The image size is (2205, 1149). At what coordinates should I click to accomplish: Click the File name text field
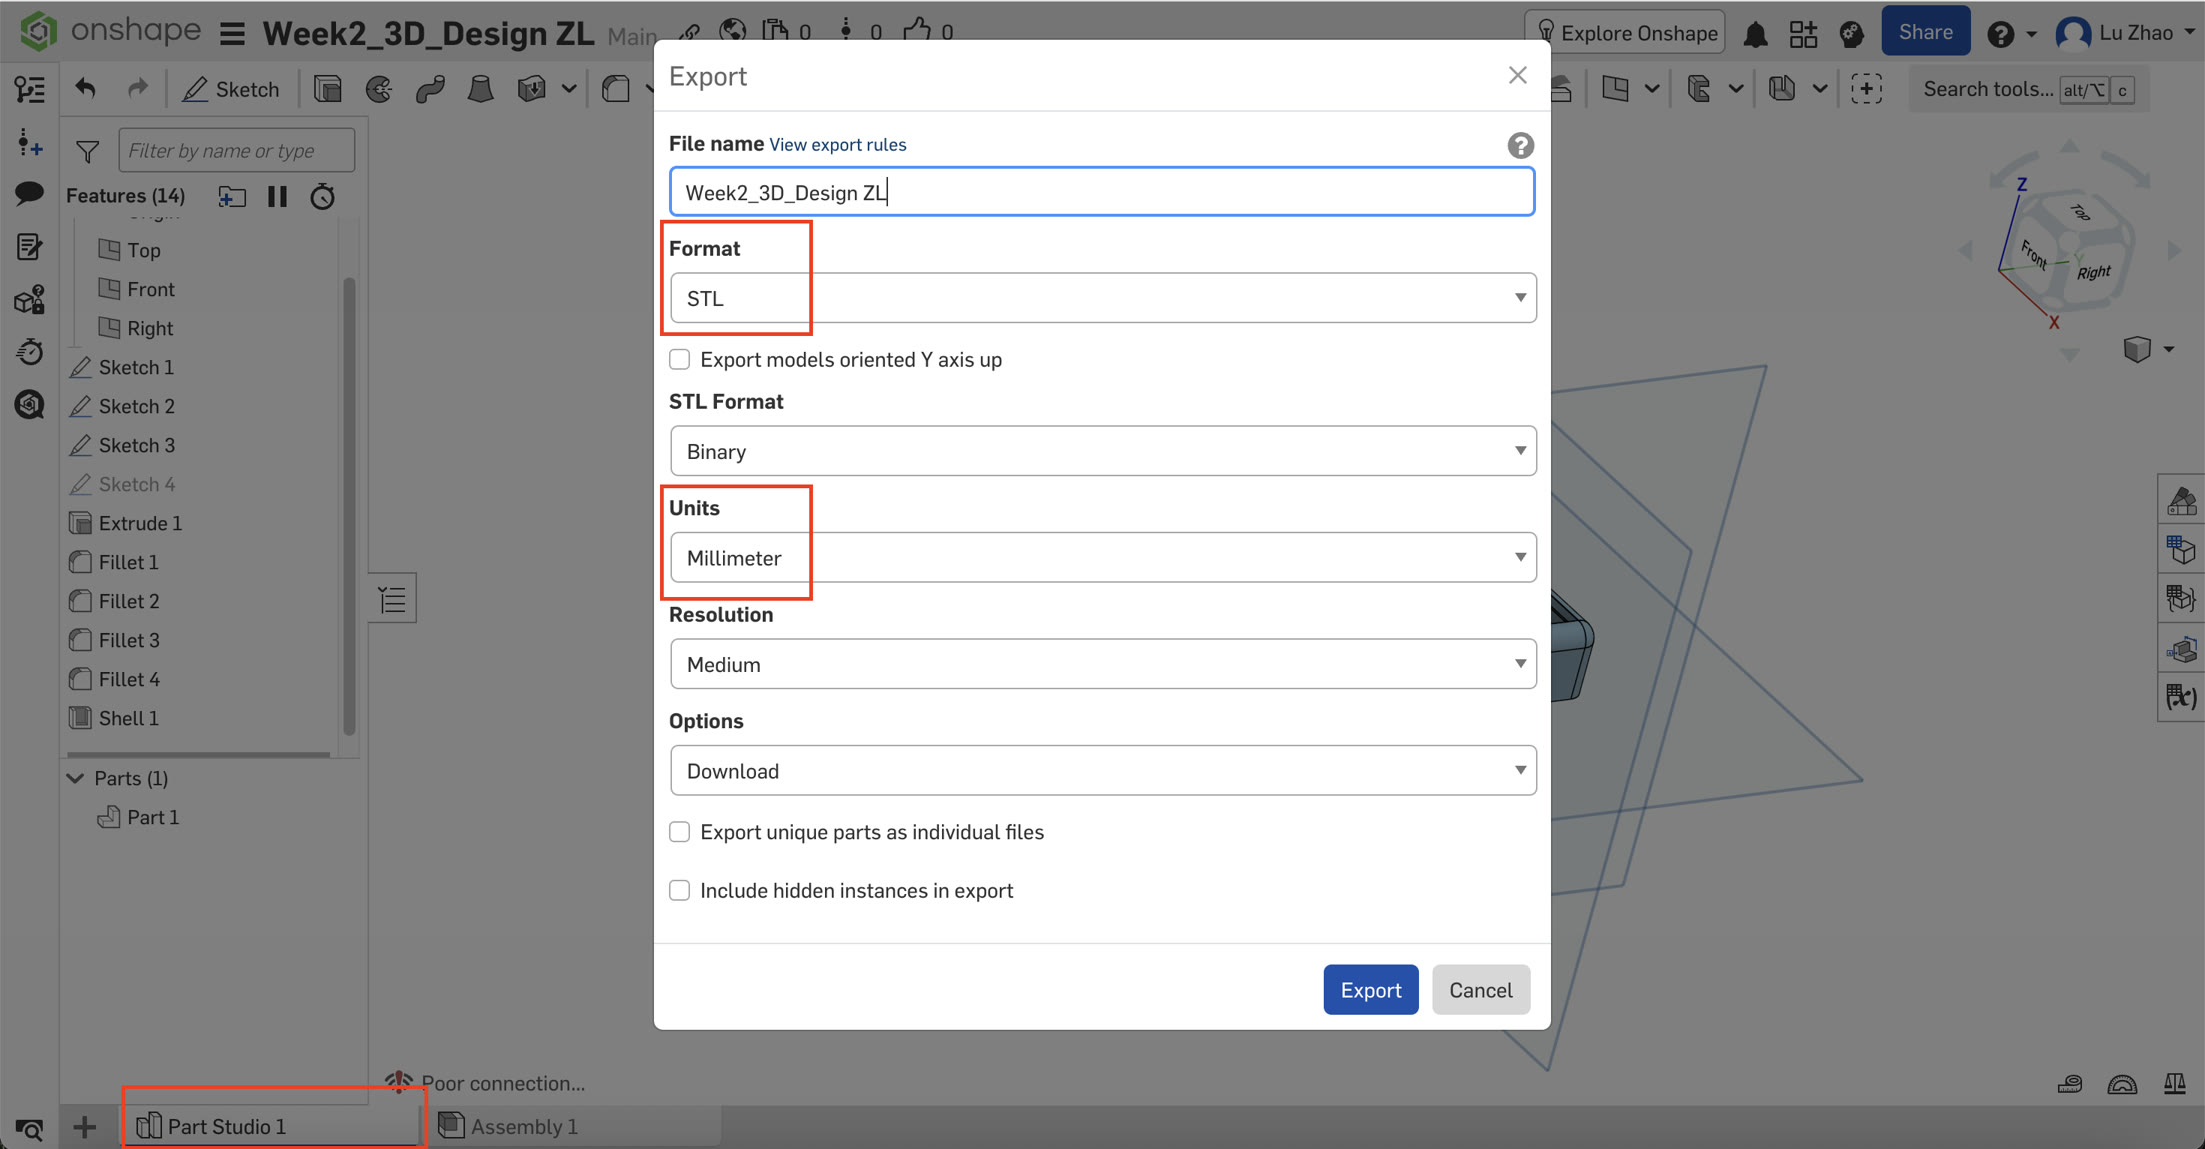point(1102,192)
